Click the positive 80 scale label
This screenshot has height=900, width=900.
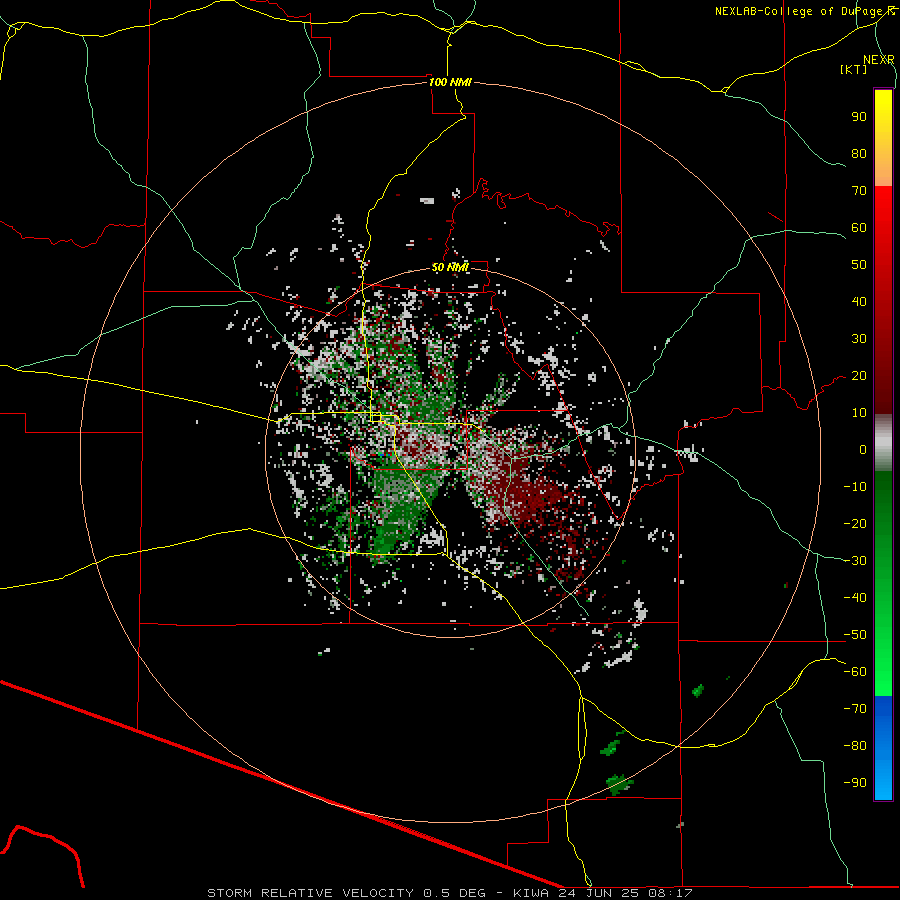coord(859,153)
